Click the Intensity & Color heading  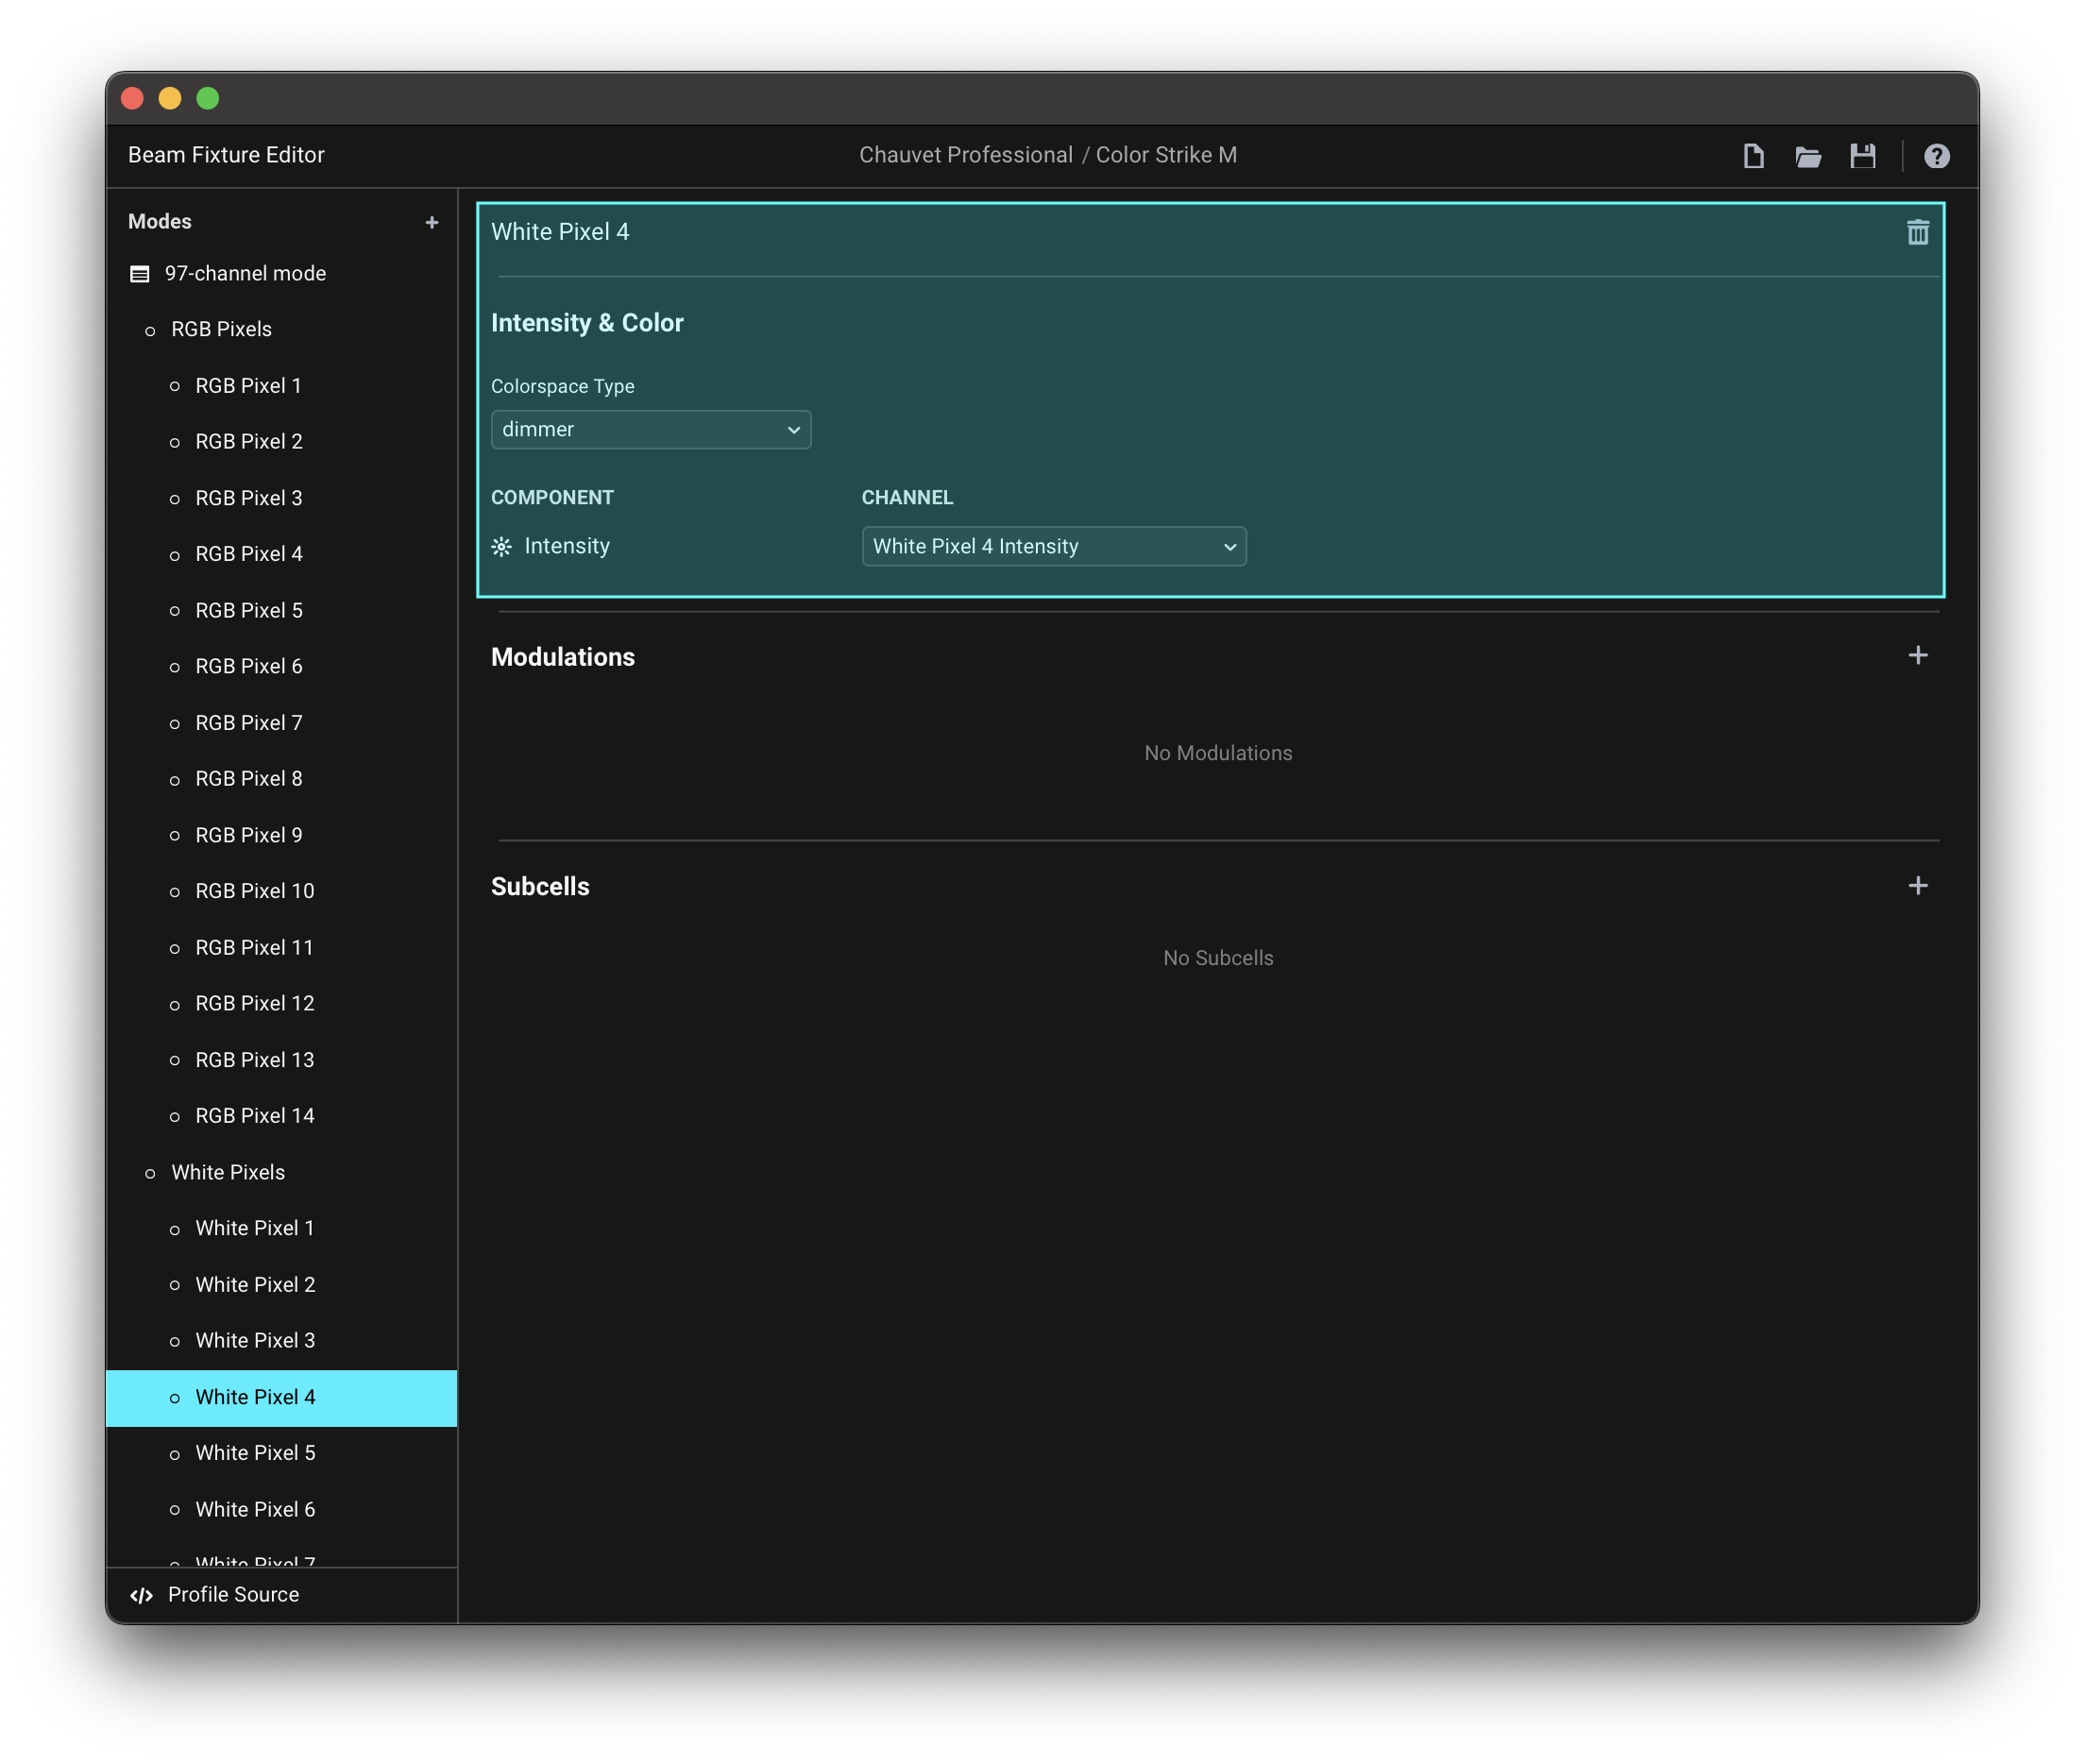[x=587, y=323]
